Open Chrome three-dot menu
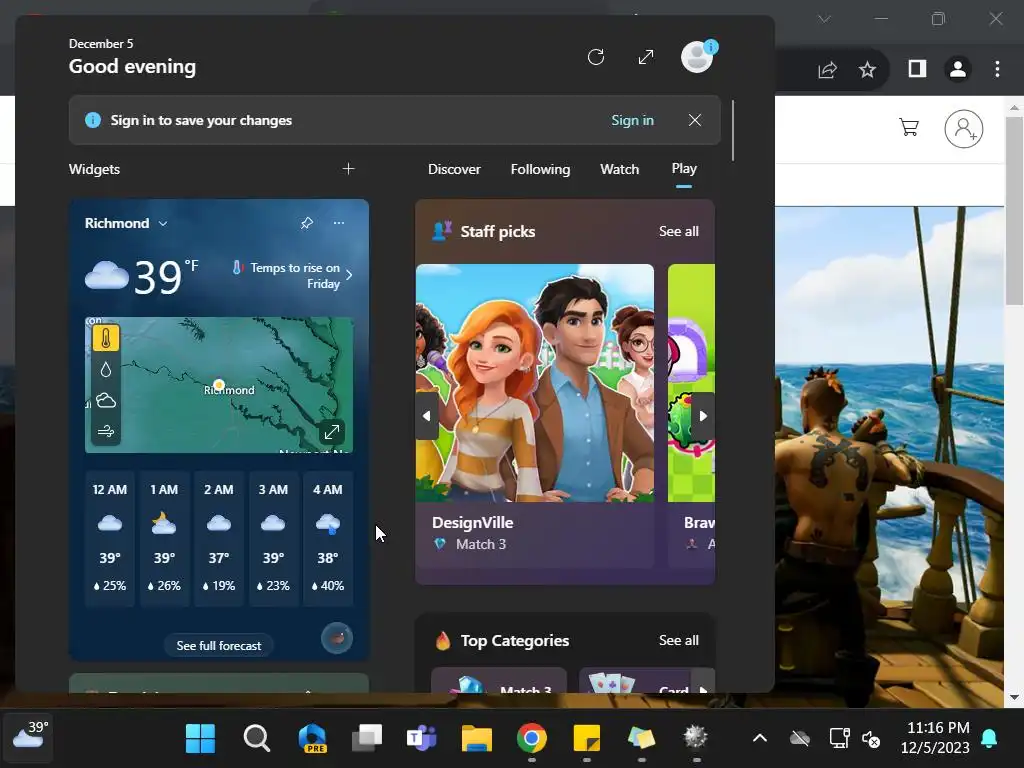Viewport: 1024px width, 768px height. [x=997, y=69]
